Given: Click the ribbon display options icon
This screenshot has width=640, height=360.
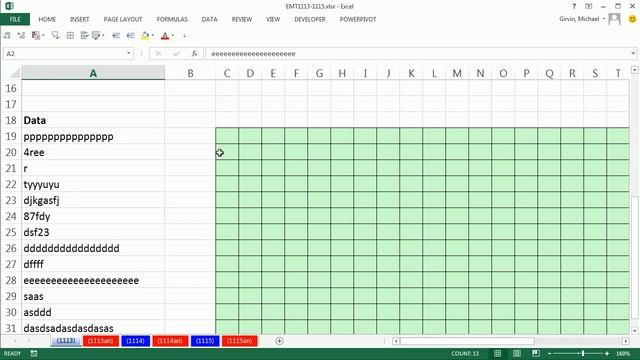Looking at the screenshot, I should pyautogui.click(x=589, y=7).
